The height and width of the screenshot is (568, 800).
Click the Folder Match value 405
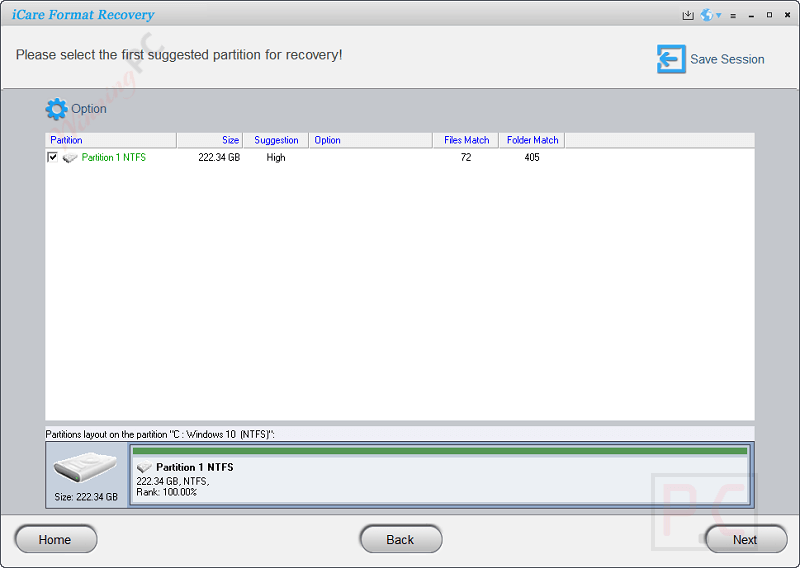(532, 157)
